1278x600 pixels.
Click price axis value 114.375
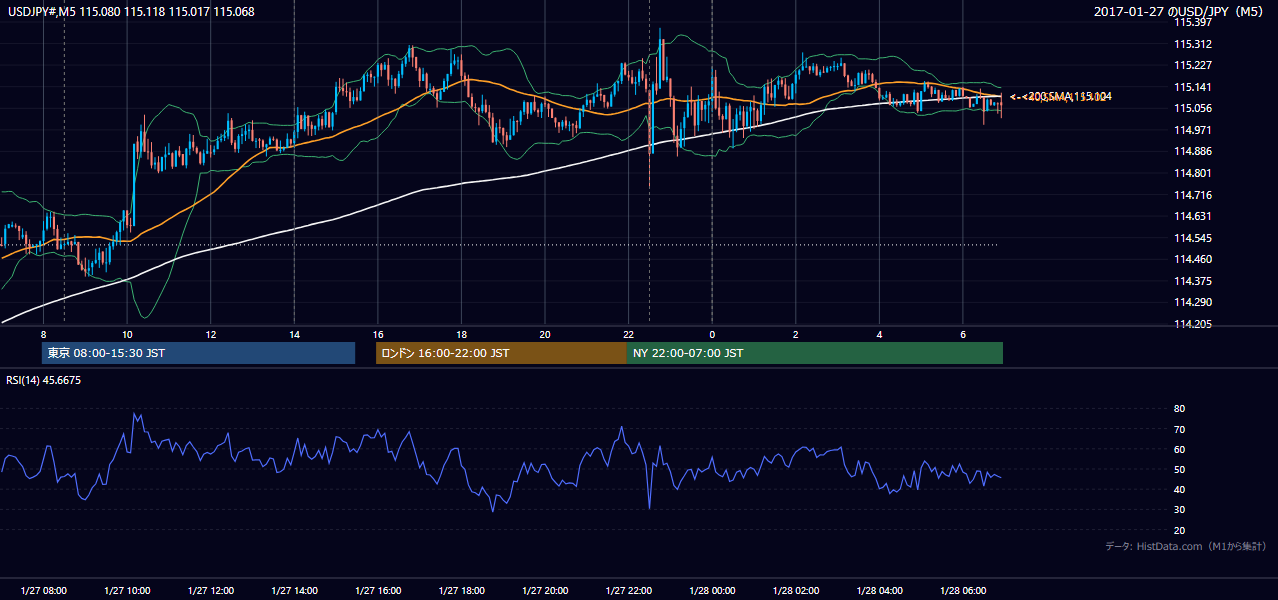tap(1193, 281)
